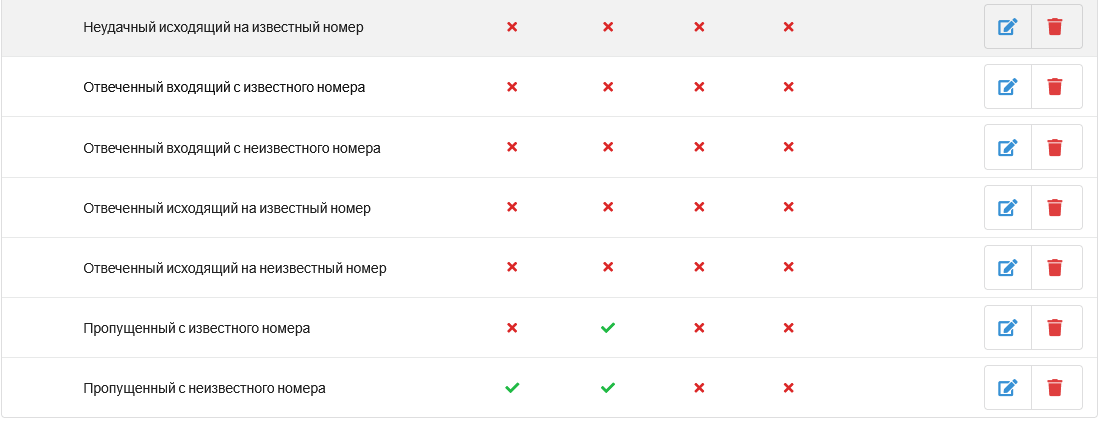Screen dimensions: 1107x428
Task: Edit the 'Неудачный исходящий на известный номер' row
Action: click(1008, 27)
